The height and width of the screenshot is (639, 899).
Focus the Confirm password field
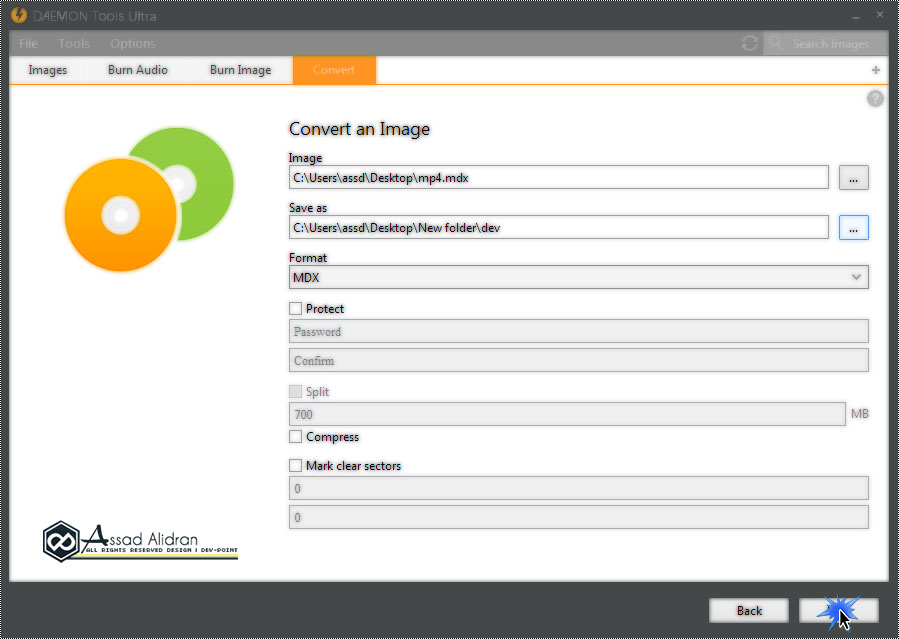579,360
